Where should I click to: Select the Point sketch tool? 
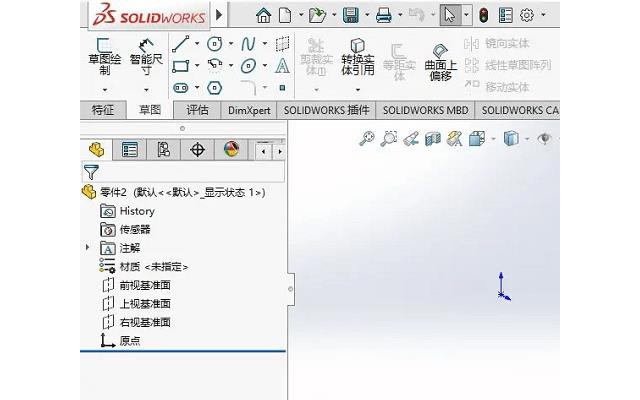click(x=282, y=88)
